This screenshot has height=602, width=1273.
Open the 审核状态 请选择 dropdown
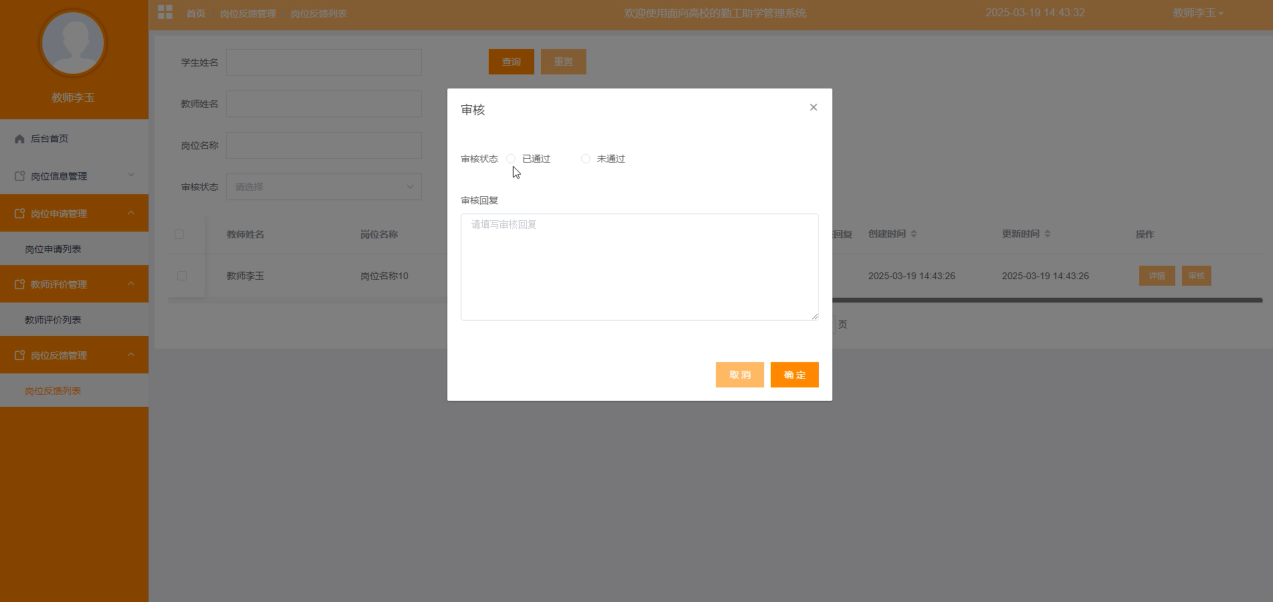click(324, 186)
